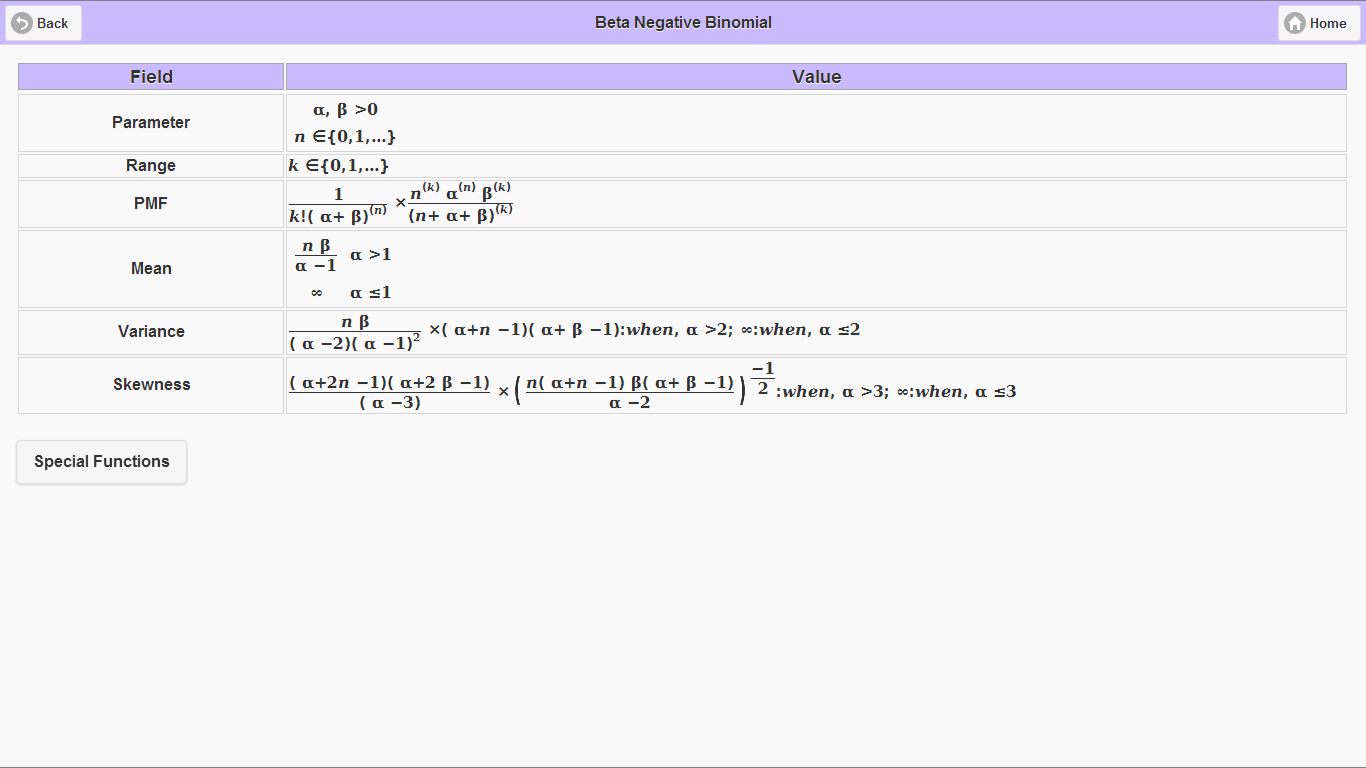Click the Back button

pyautogui.click(x=42, y=22)
